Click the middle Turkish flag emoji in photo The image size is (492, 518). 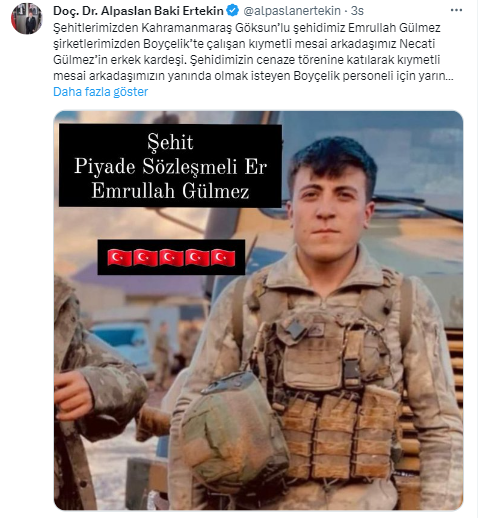(x=171, y=258)
